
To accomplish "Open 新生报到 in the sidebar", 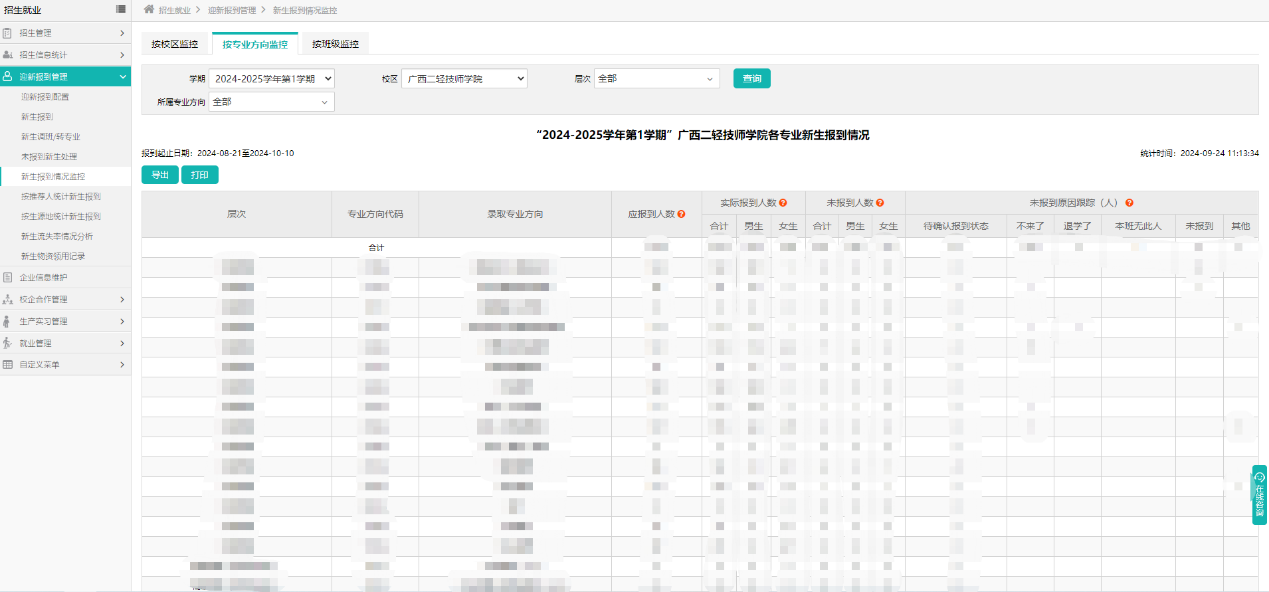I will [x=37, y=117].
